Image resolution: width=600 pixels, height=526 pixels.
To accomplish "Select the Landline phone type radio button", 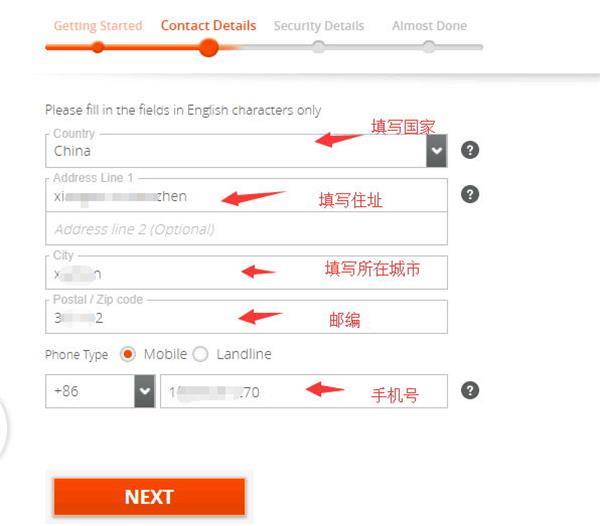I will point(201,354).
